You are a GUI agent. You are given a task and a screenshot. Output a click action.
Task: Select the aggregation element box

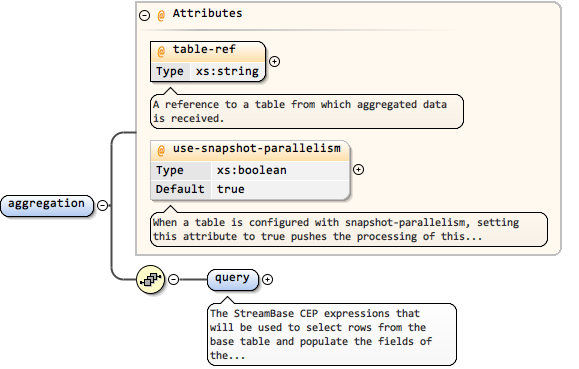47,205
